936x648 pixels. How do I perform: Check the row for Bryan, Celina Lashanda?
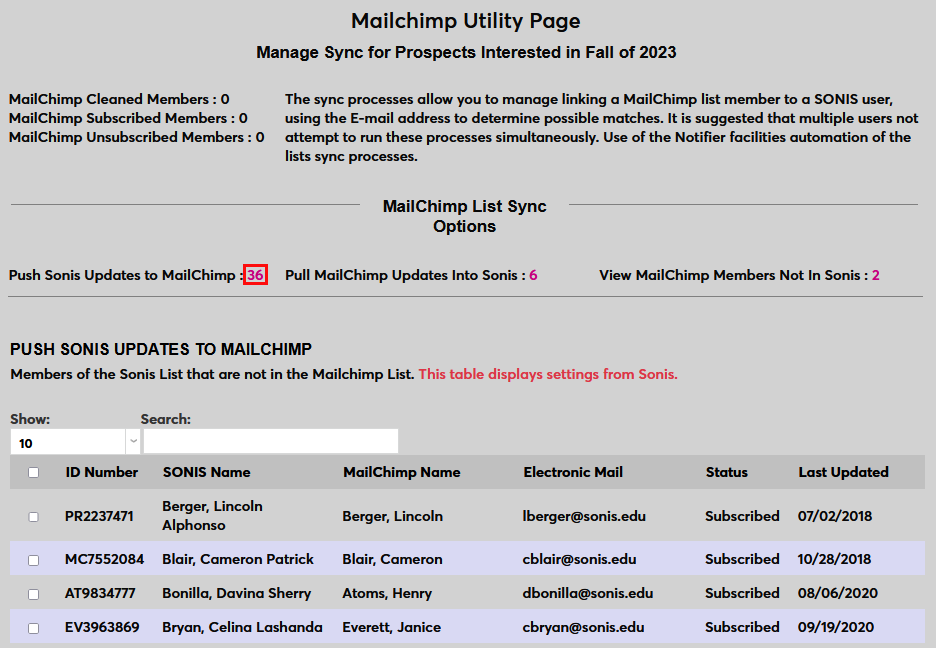point(33,627)
